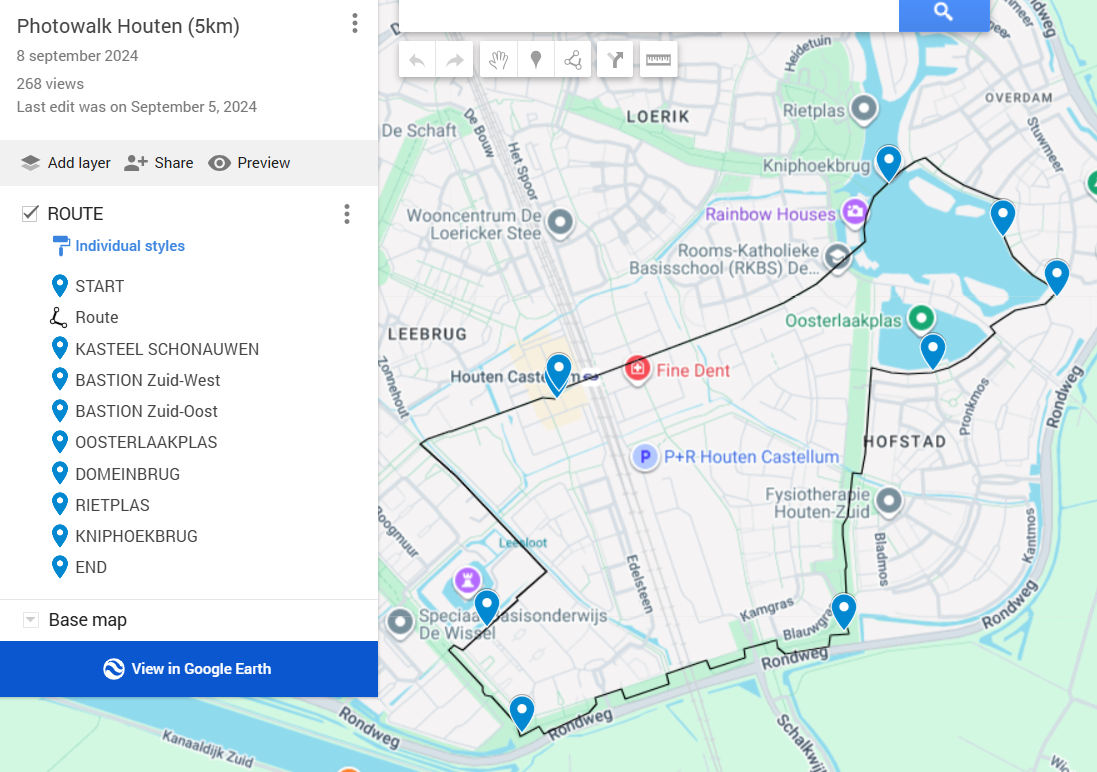Select the Draw a line tool

[x=573, y=60]
